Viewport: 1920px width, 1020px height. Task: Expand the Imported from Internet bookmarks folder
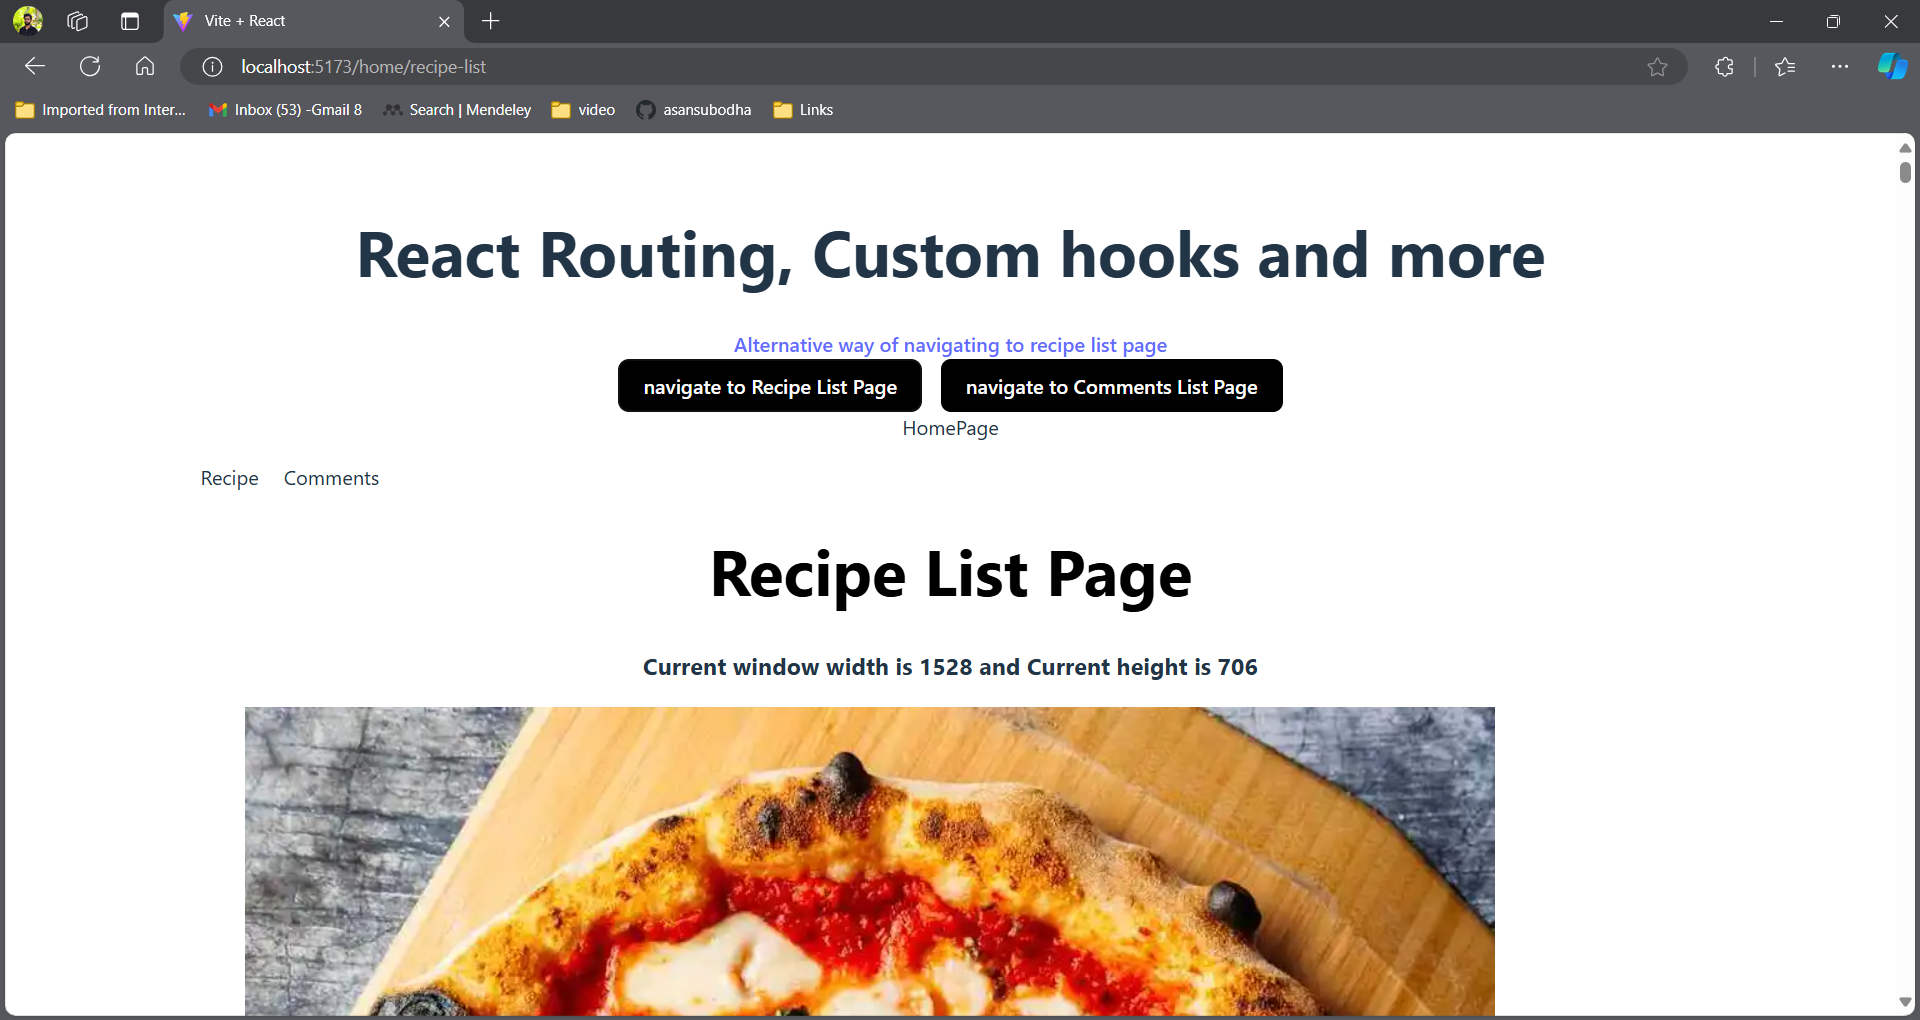pyautogui.click(x=101, y=110)
